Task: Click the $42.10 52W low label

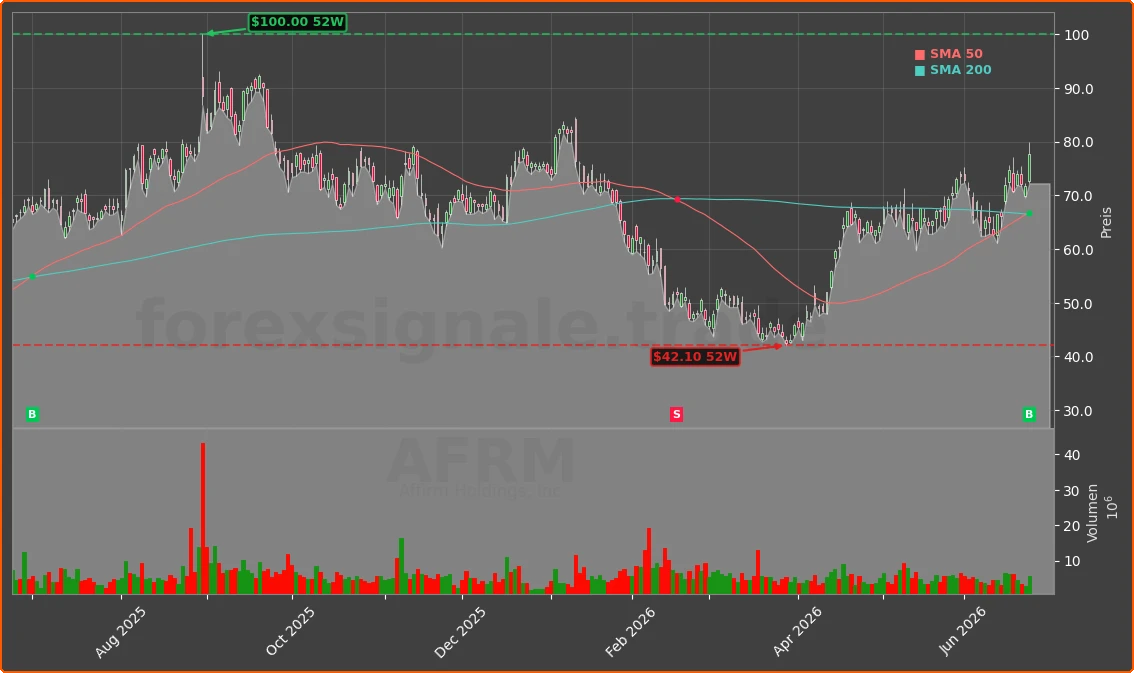Action: pyautogui.click(x=695, y=356)
